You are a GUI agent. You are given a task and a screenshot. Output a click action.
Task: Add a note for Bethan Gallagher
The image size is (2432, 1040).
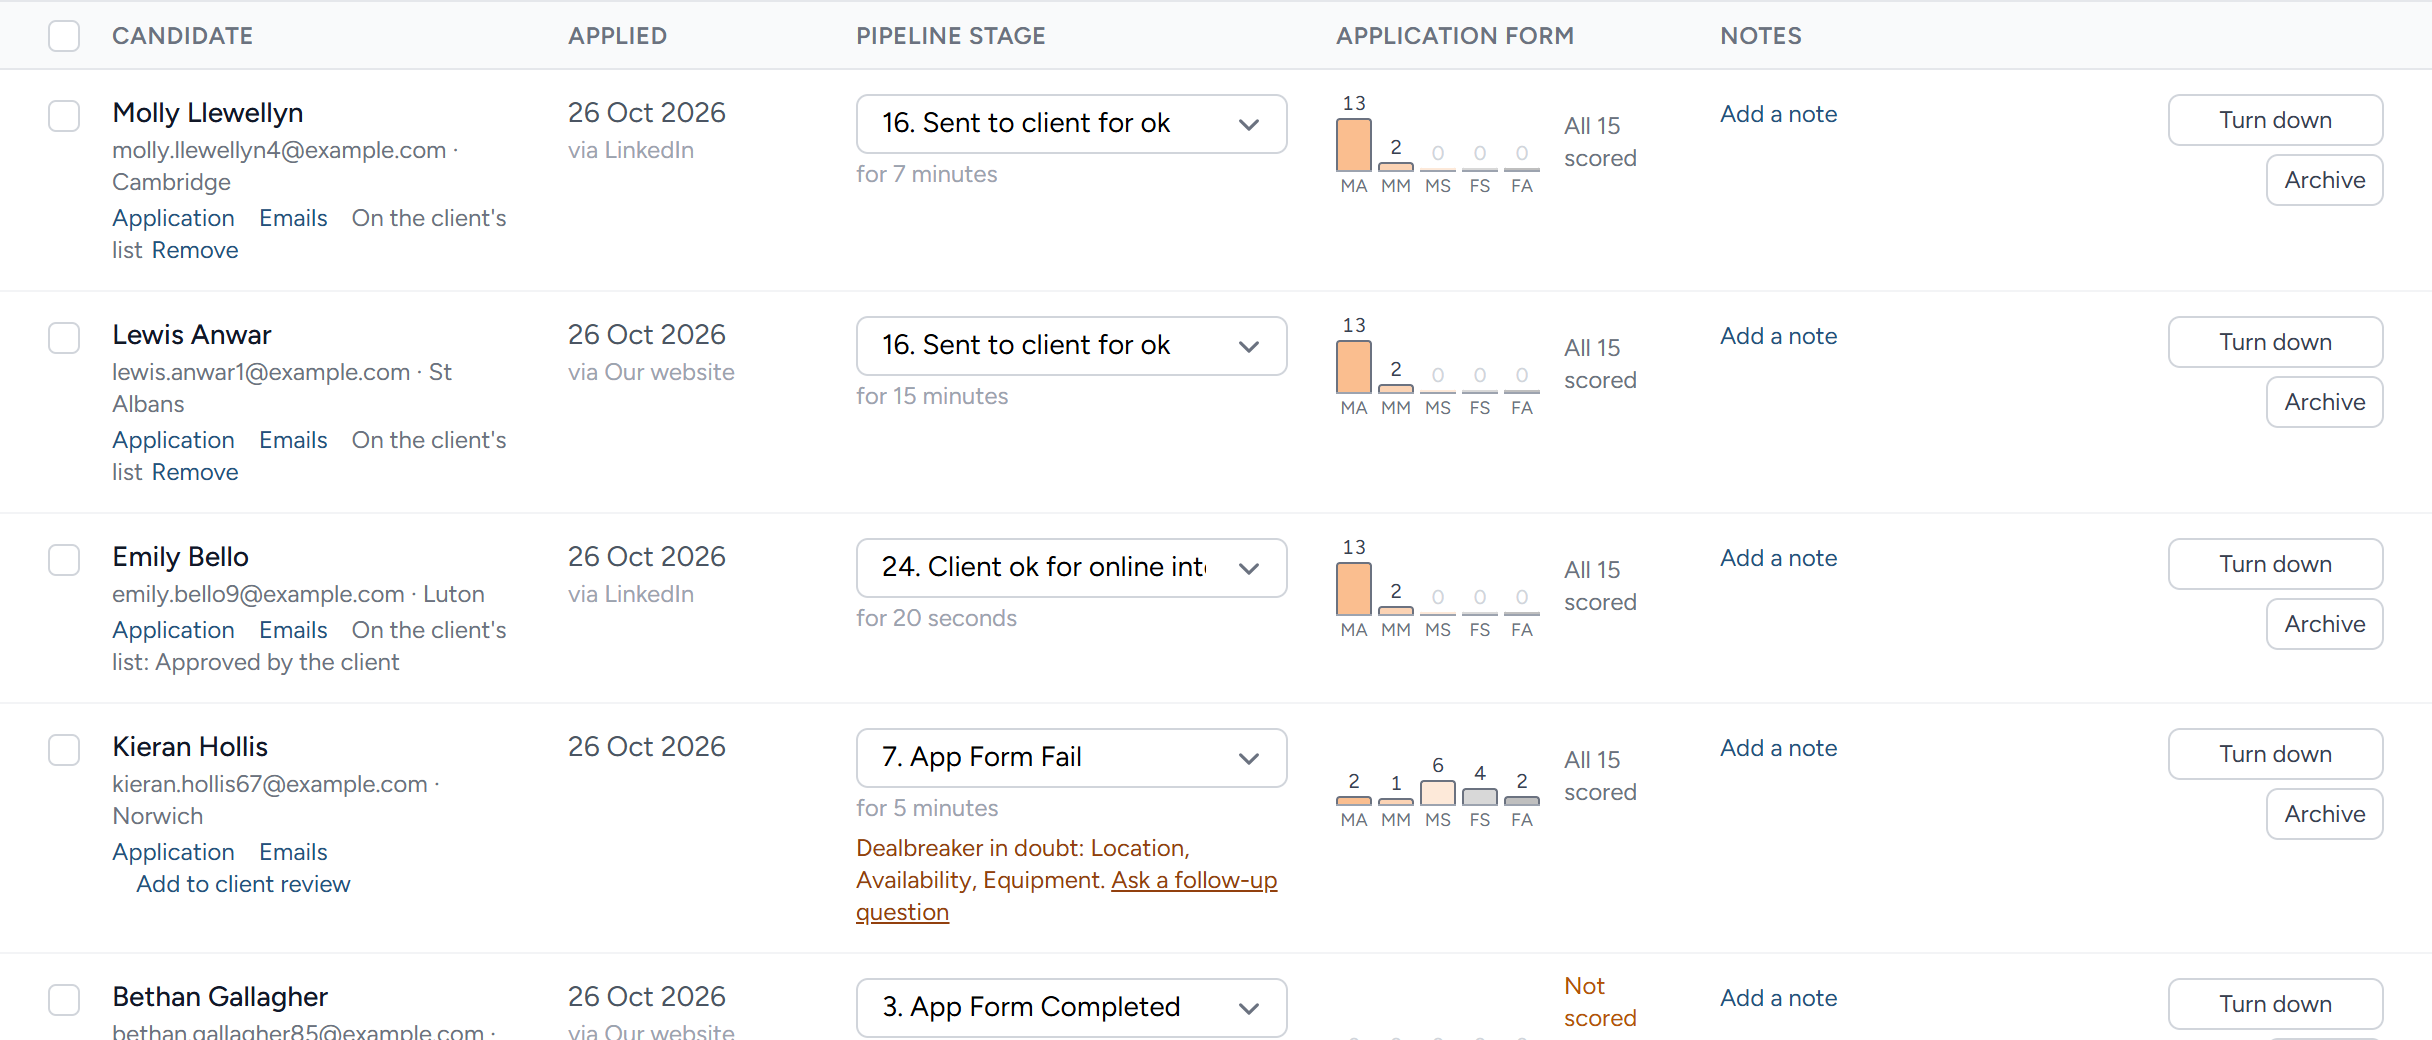pyautogui.click(x=1778, y=998)
